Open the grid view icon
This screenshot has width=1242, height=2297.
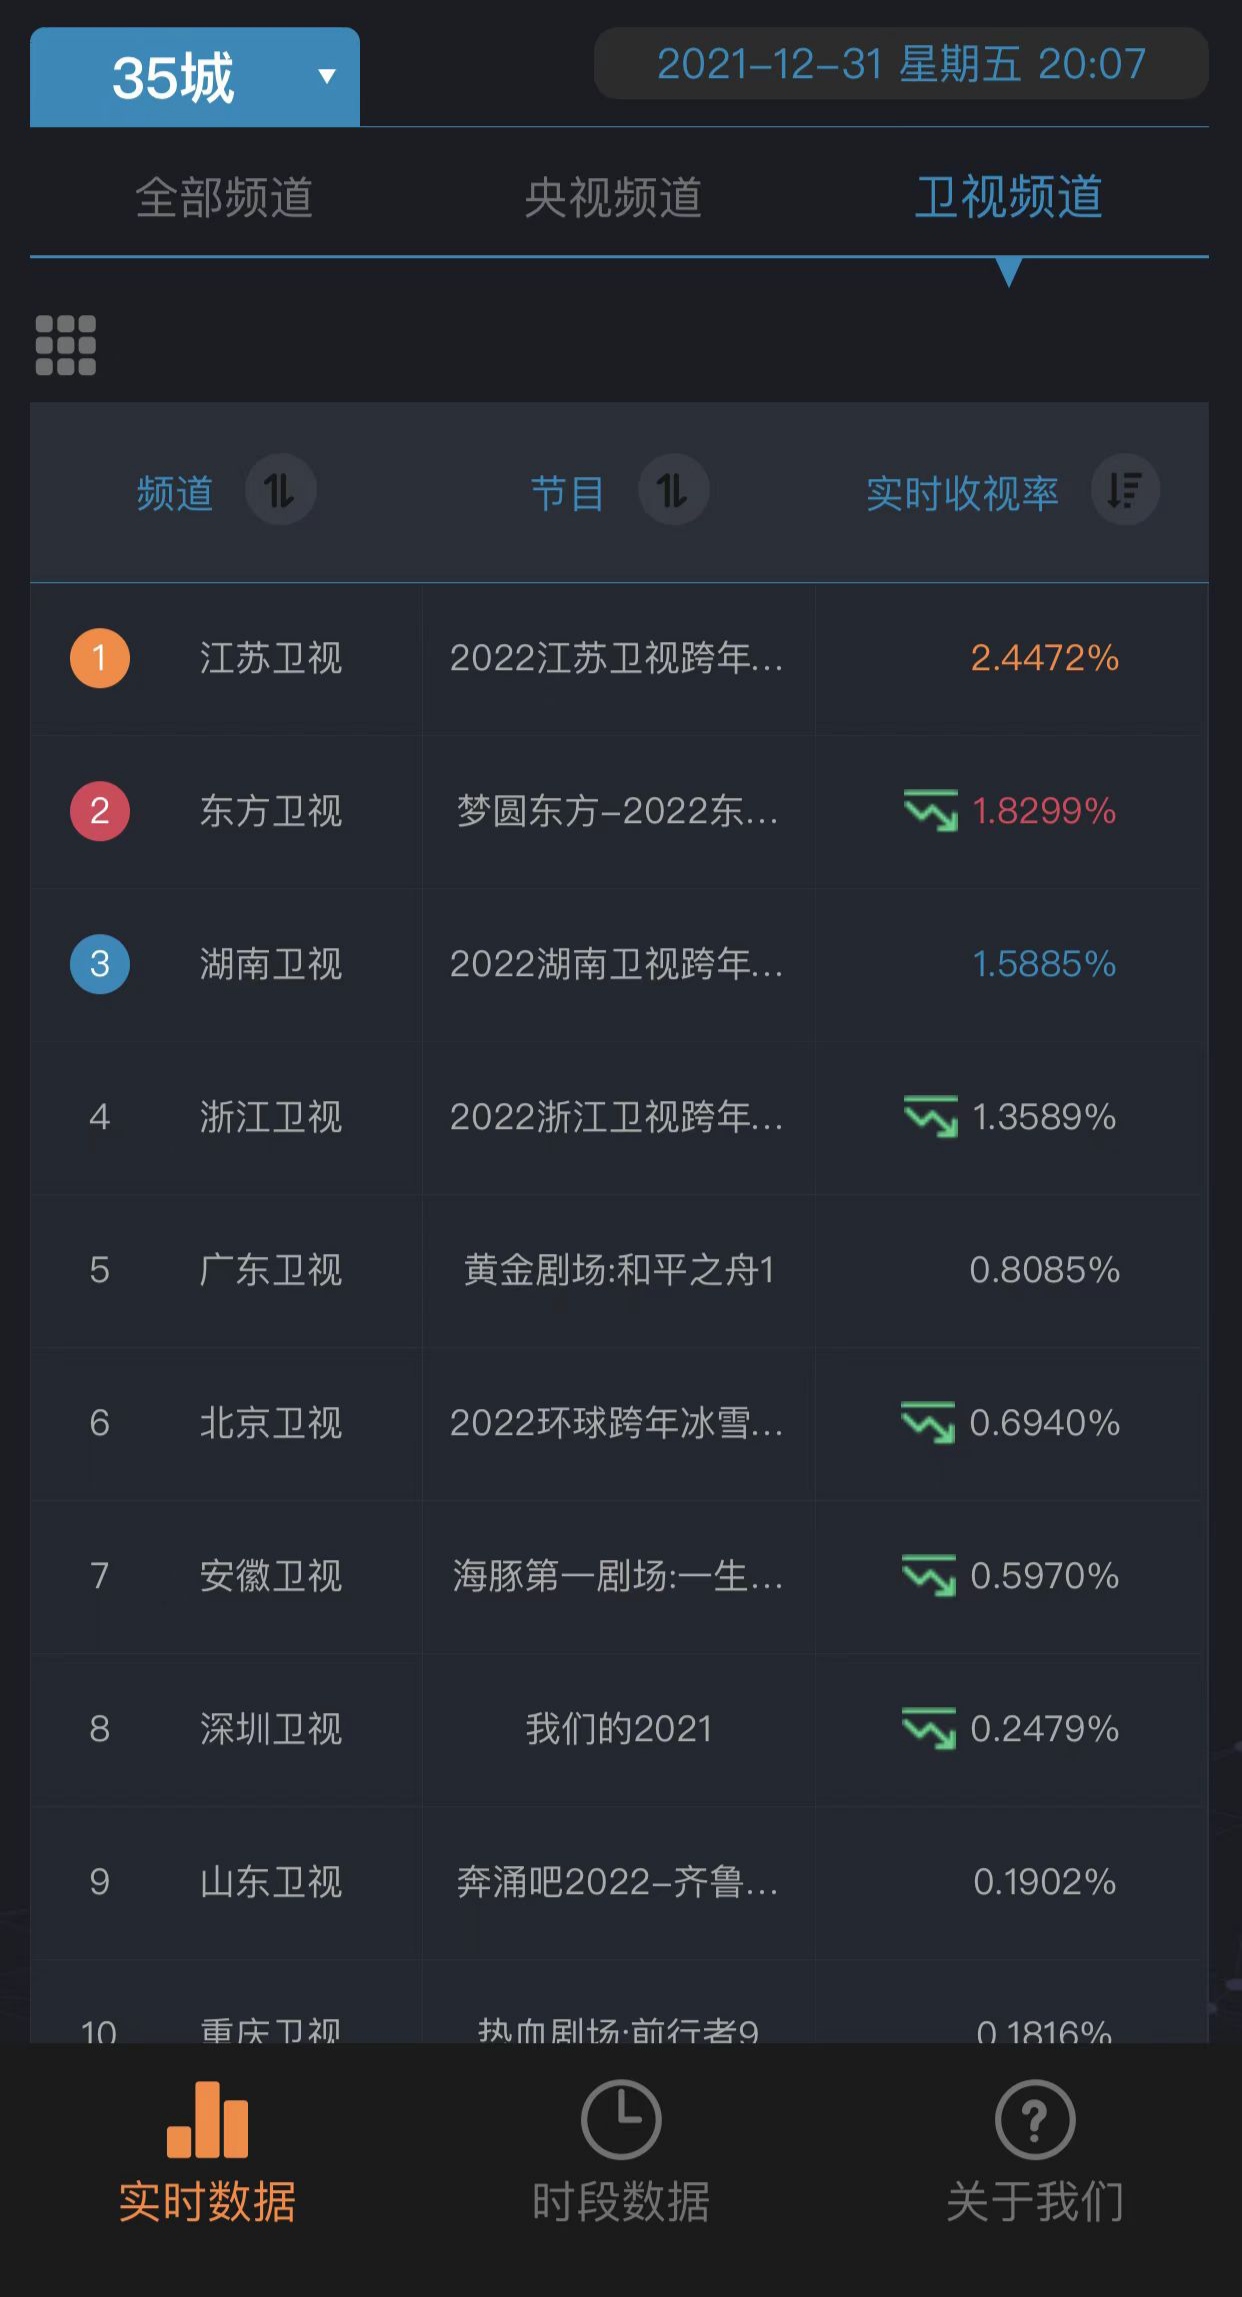pos(66,345)
